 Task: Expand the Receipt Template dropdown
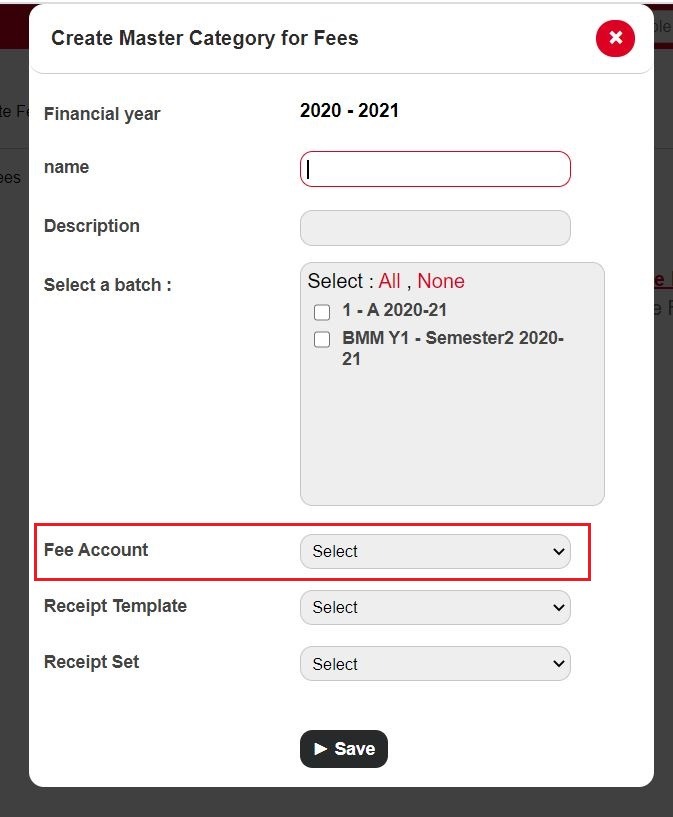point(435,607)
